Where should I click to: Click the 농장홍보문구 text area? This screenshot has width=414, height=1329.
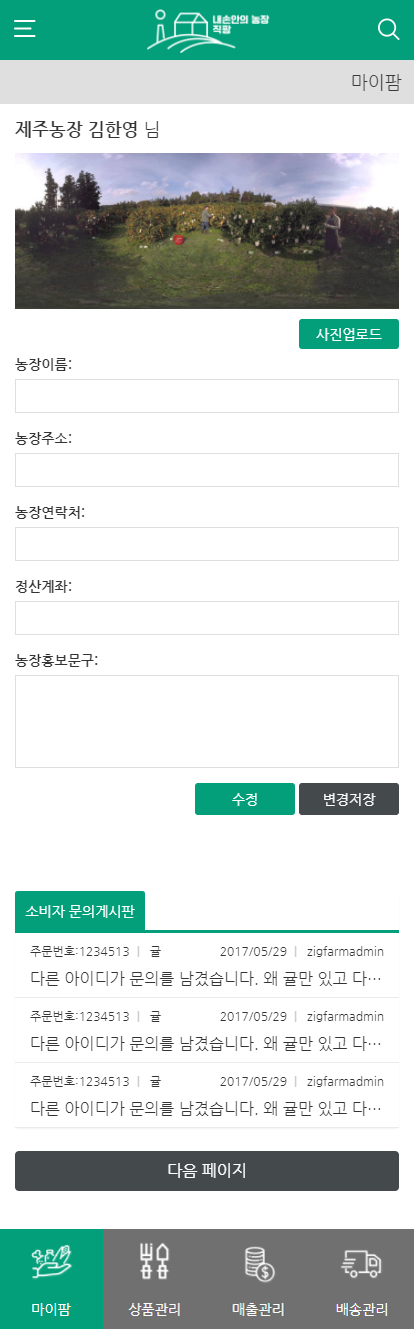point(207,721)
